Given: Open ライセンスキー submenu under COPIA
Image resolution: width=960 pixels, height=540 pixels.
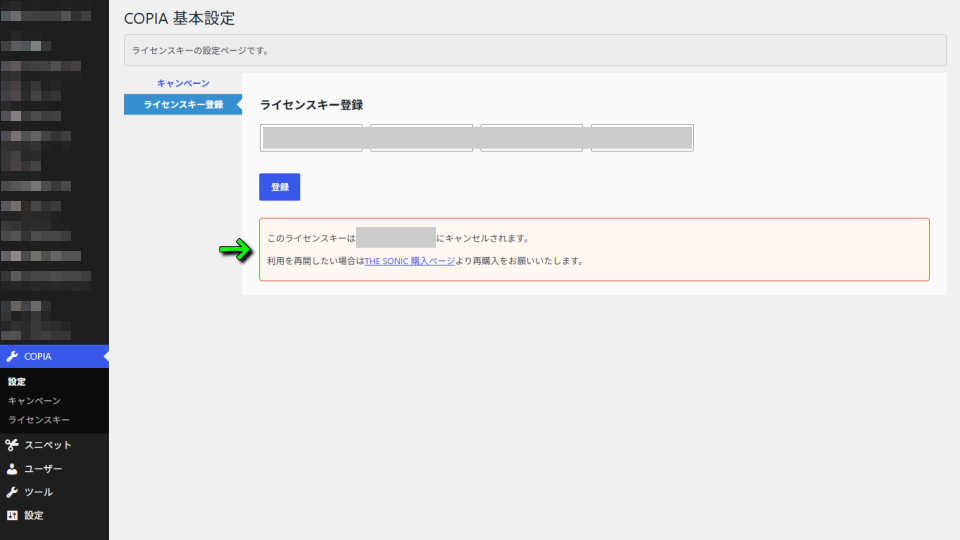Looking at the screenshot, I should coord(39,420).
